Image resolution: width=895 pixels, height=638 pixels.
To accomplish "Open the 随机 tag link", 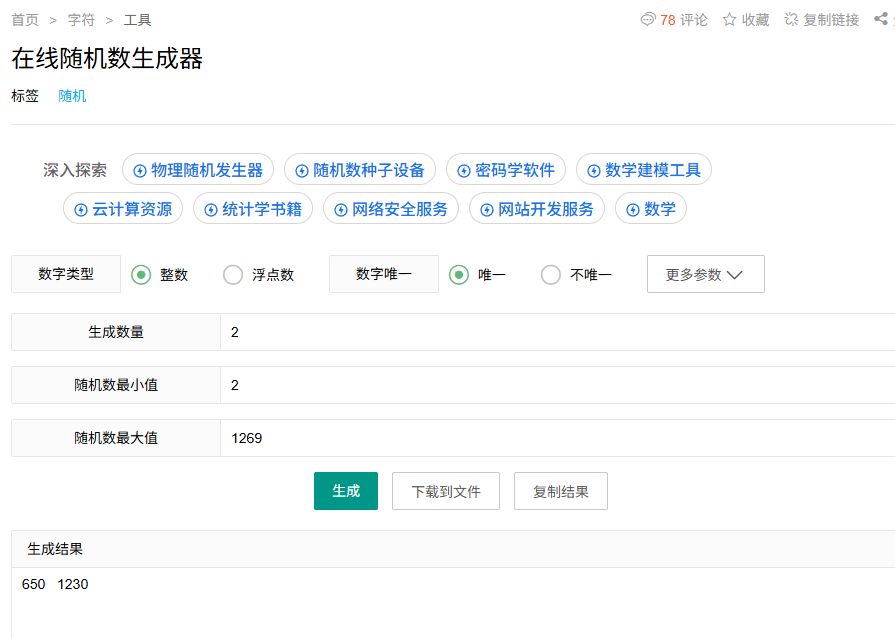I will tap(72, 96).
